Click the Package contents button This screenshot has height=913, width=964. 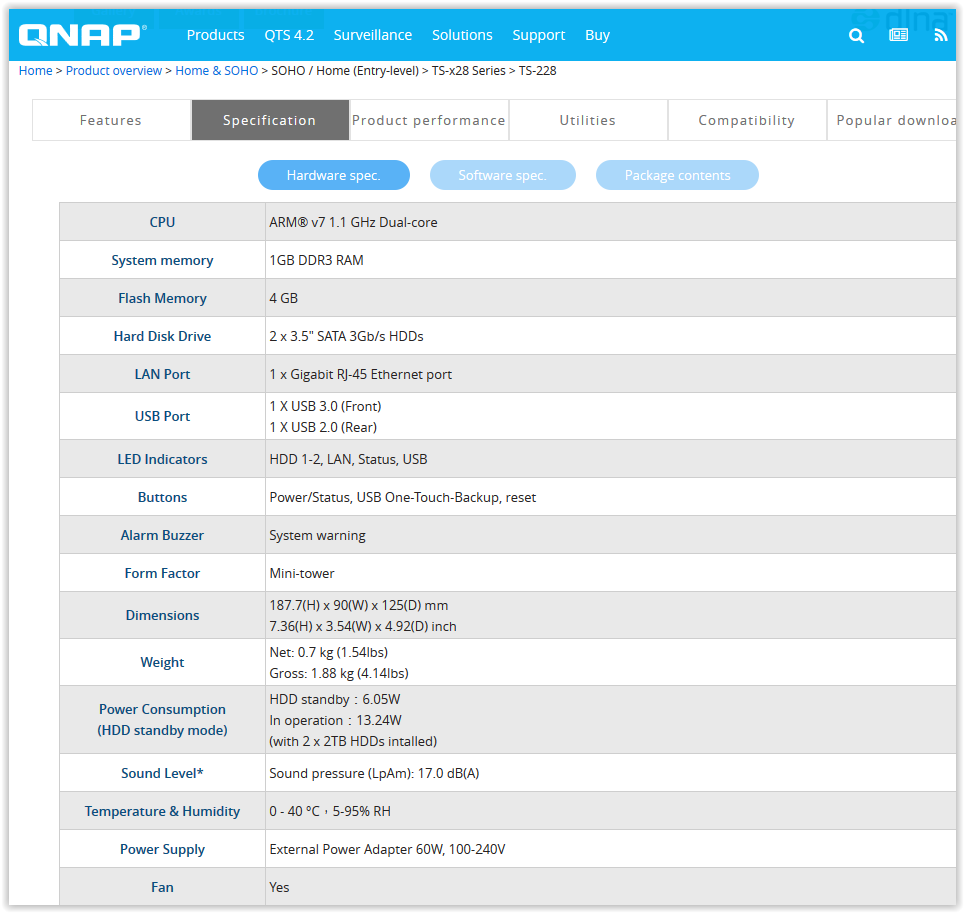coord(677,175)
